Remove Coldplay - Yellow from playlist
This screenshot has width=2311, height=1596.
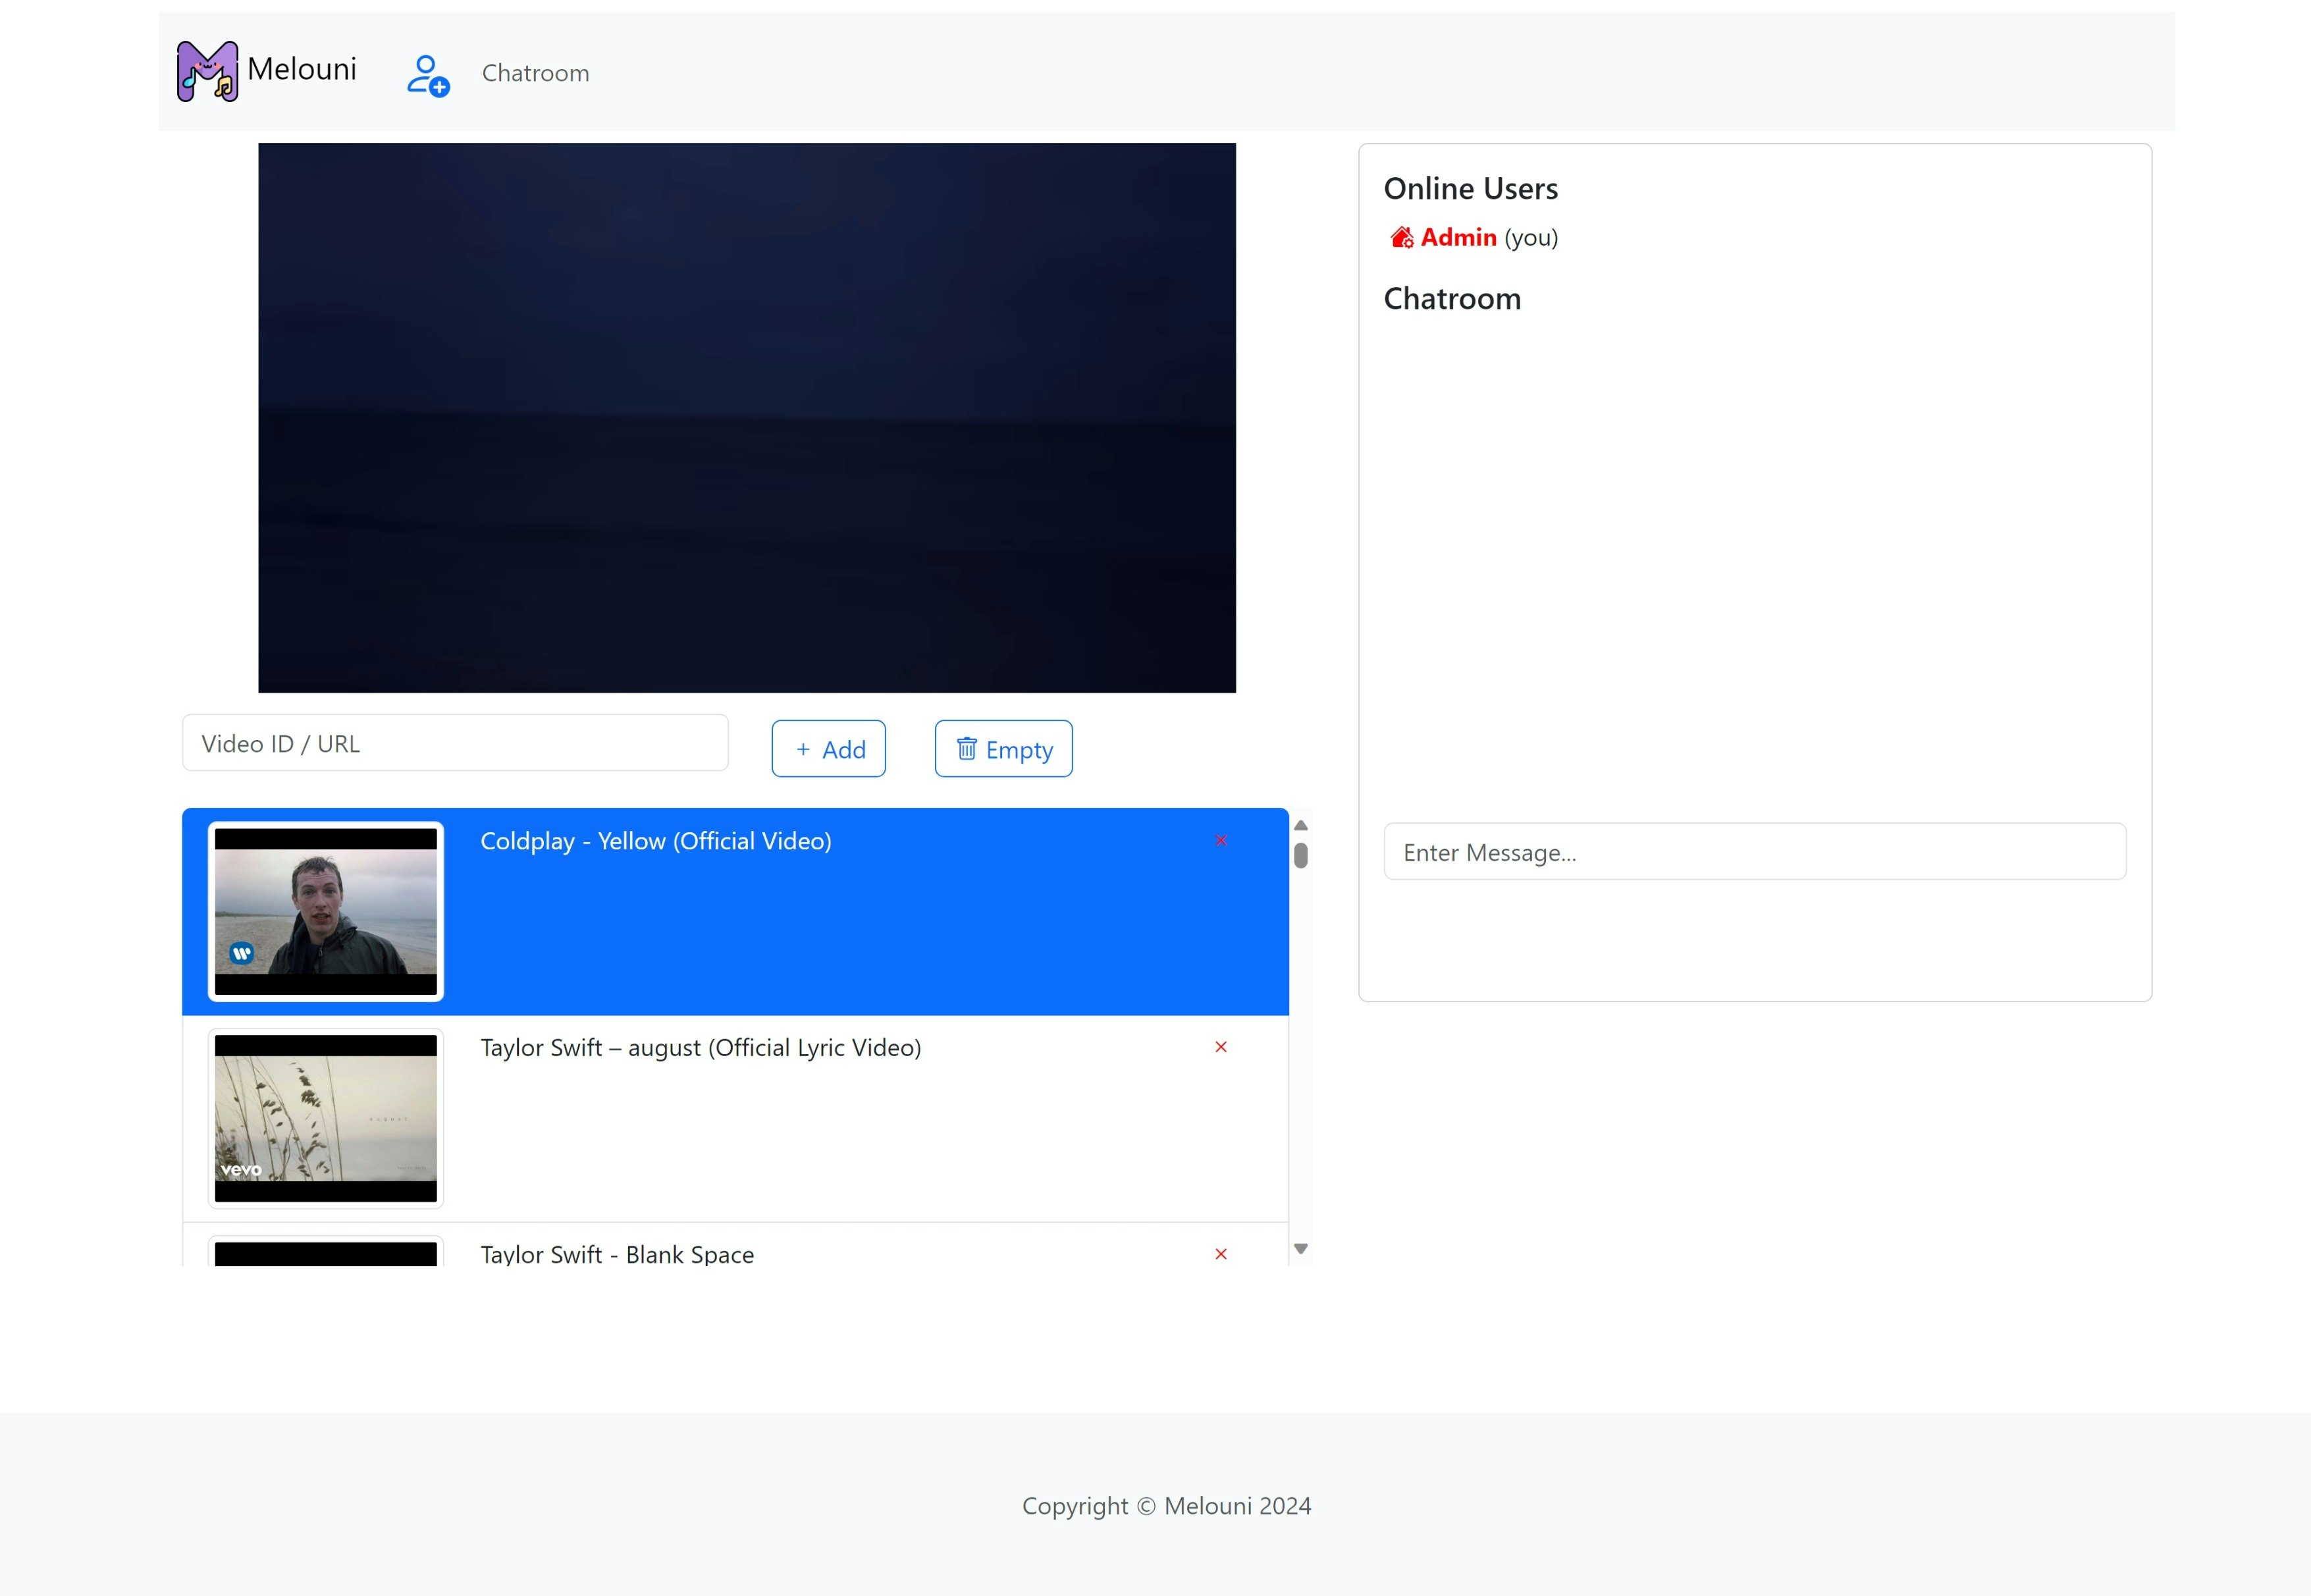point(1221,840)
